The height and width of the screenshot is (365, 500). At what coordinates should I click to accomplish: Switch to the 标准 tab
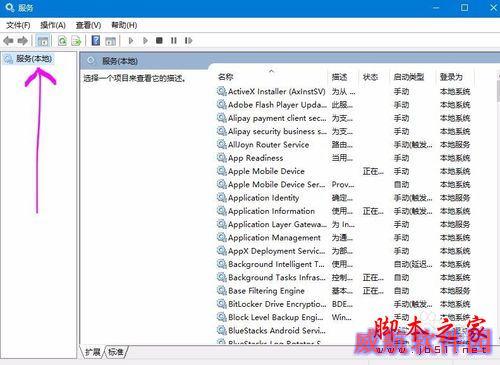tap(116, 352)
